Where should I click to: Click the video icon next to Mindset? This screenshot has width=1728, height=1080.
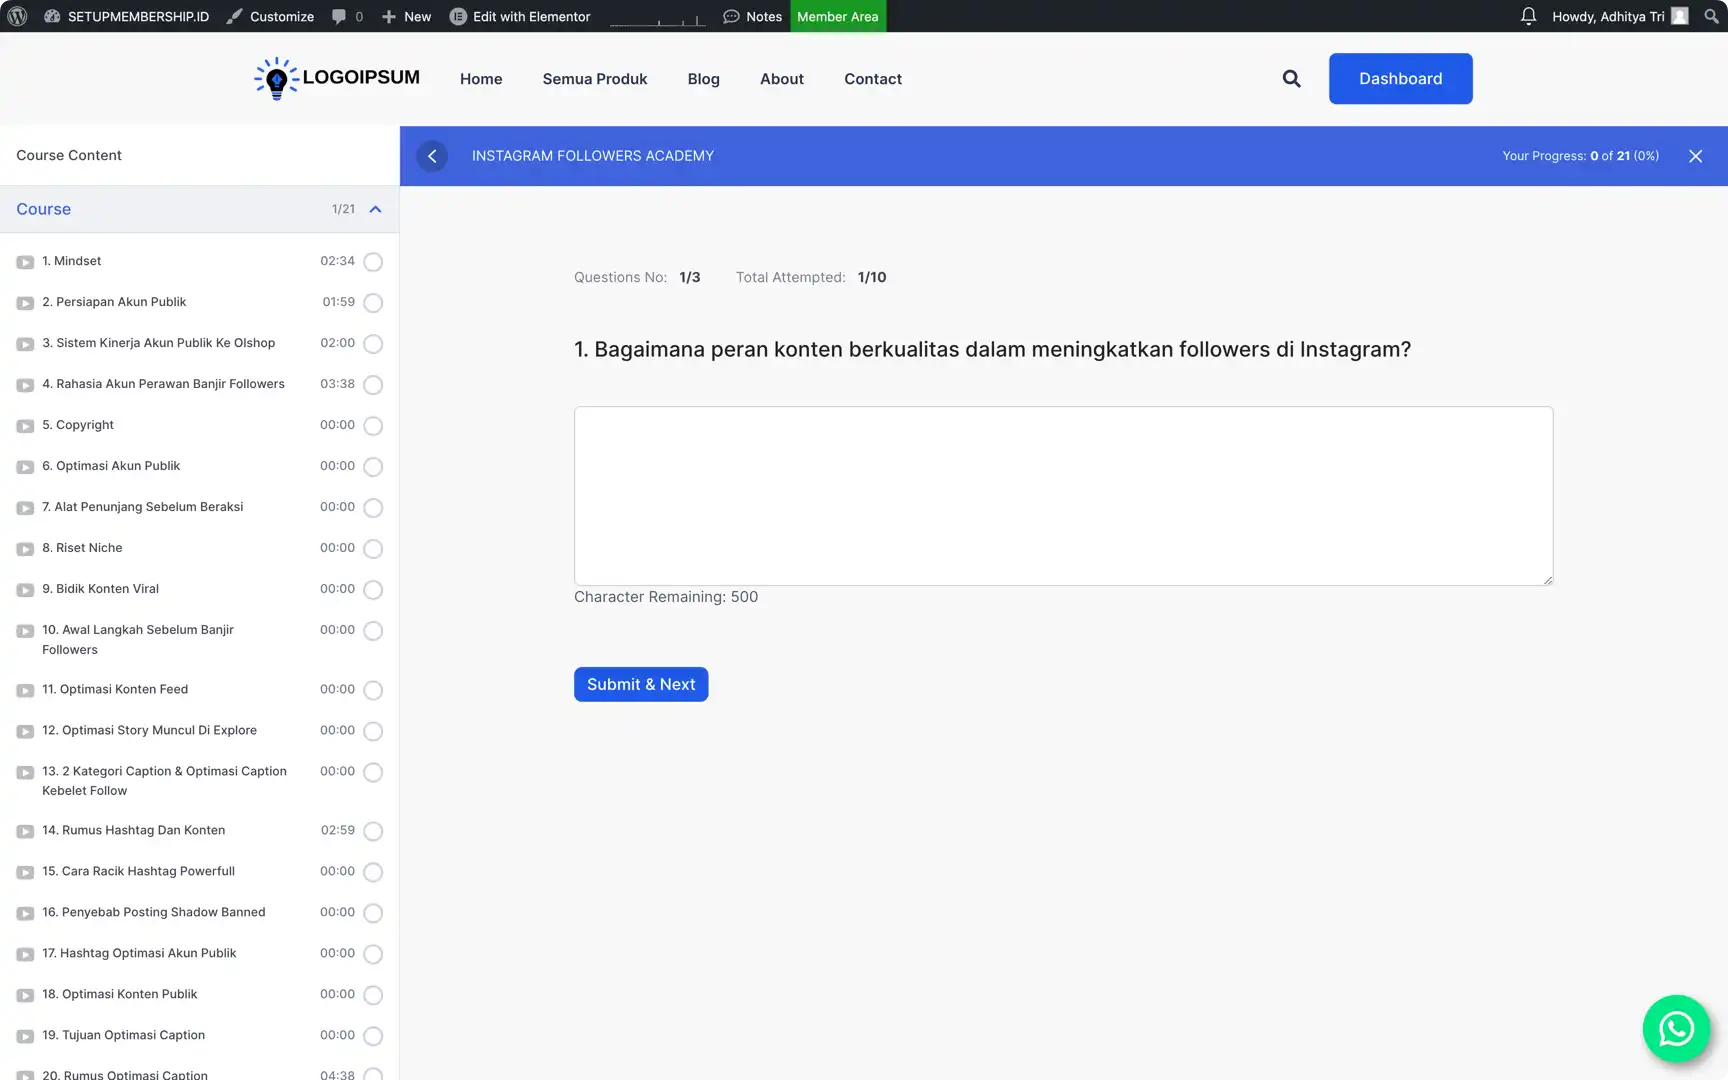(x=25, y=262)
